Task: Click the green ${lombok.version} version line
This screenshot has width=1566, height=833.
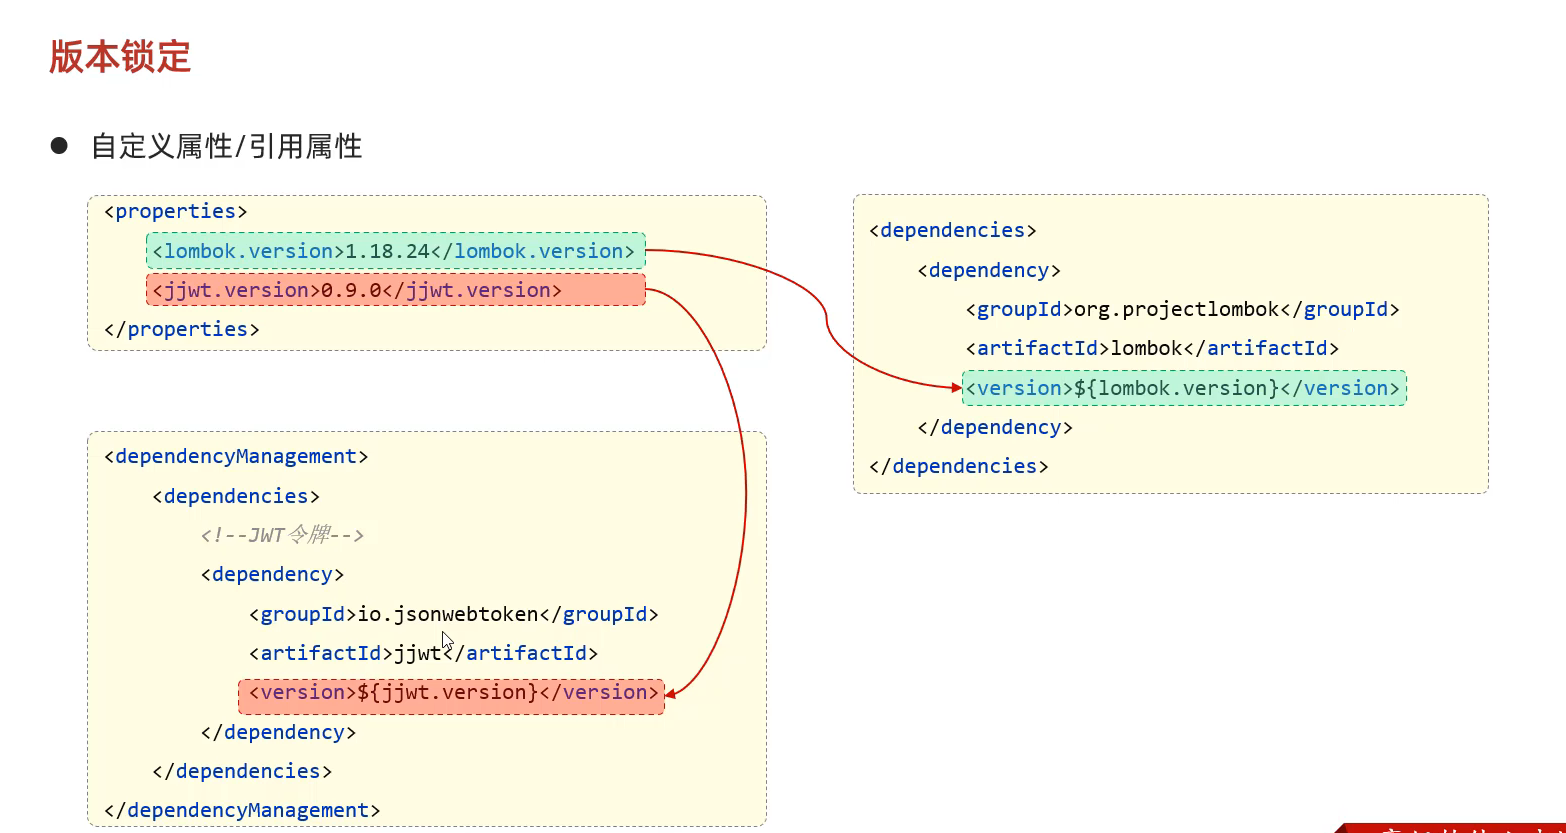Action: 1184,388
